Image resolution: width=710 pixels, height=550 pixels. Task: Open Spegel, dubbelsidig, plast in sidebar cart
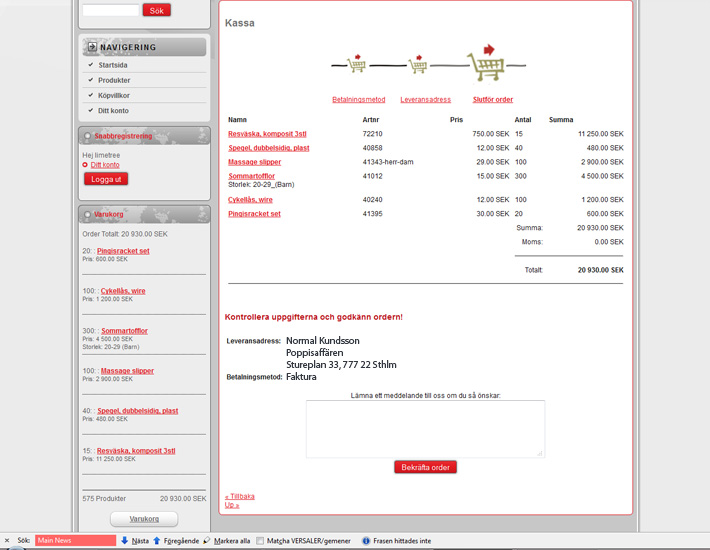[138, 411]
